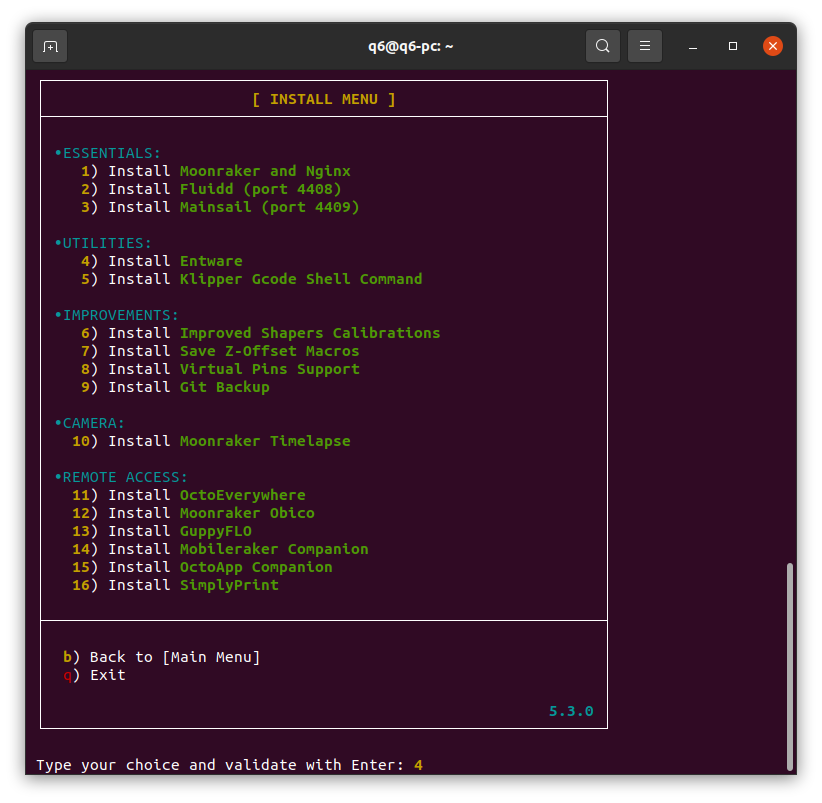Select the ESSENTIALS: section heading
The height and width of the screenshot is (803, 822).
point(107,153)
